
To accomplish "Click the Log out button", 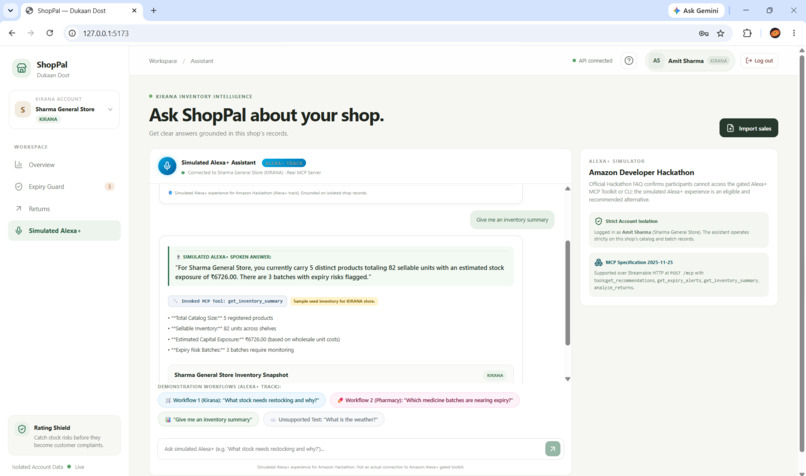I will pos(759,61).
